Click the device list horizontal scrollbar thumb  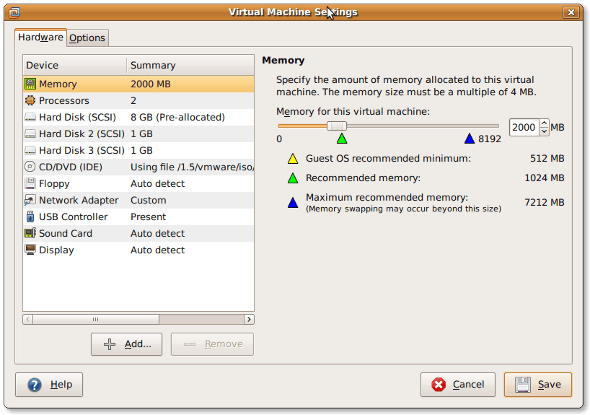click(x=96, y=319)
